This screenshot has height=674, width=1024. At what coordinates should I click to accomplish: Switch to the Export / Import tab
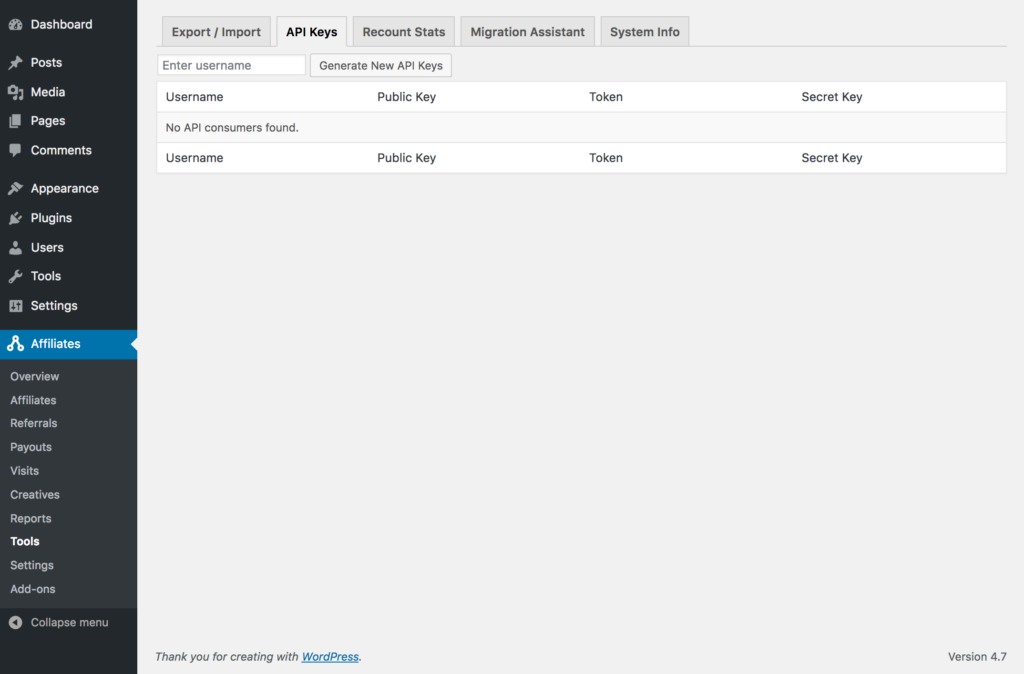216,31
